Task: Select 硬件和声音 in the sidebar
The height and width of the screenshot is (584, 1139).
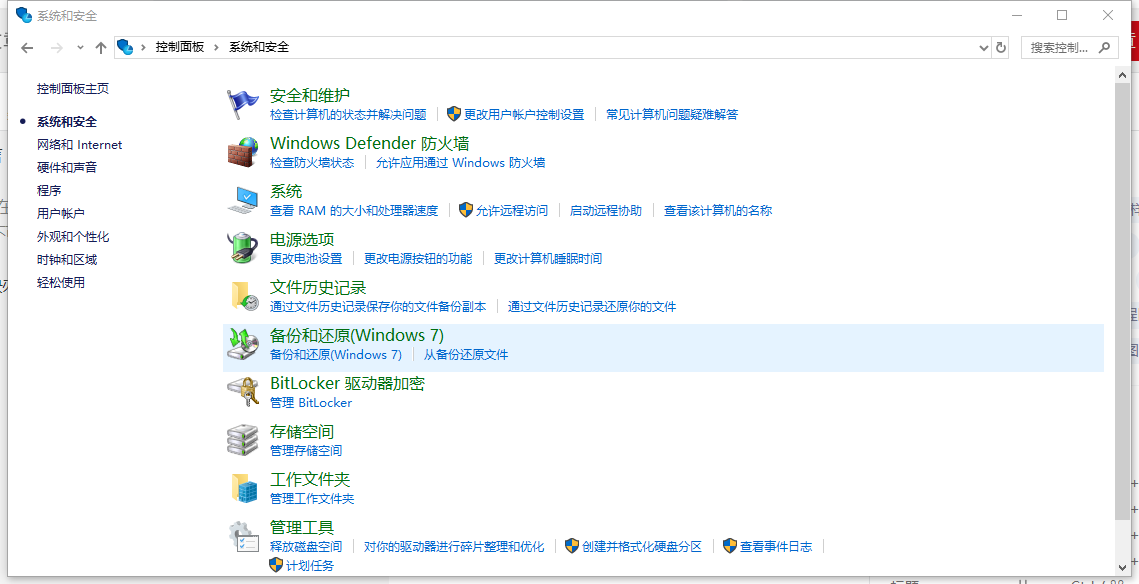Action: coord(67,167)
